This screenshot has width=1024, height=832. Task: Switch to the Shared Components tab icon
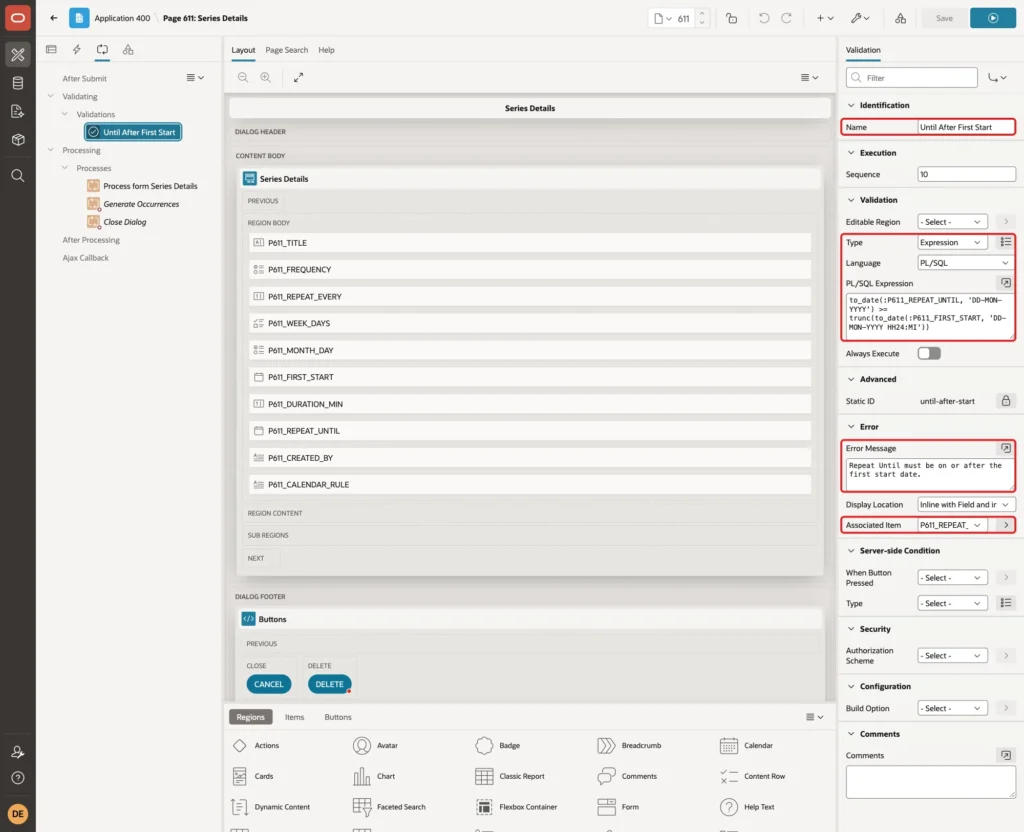click(128, 50)
